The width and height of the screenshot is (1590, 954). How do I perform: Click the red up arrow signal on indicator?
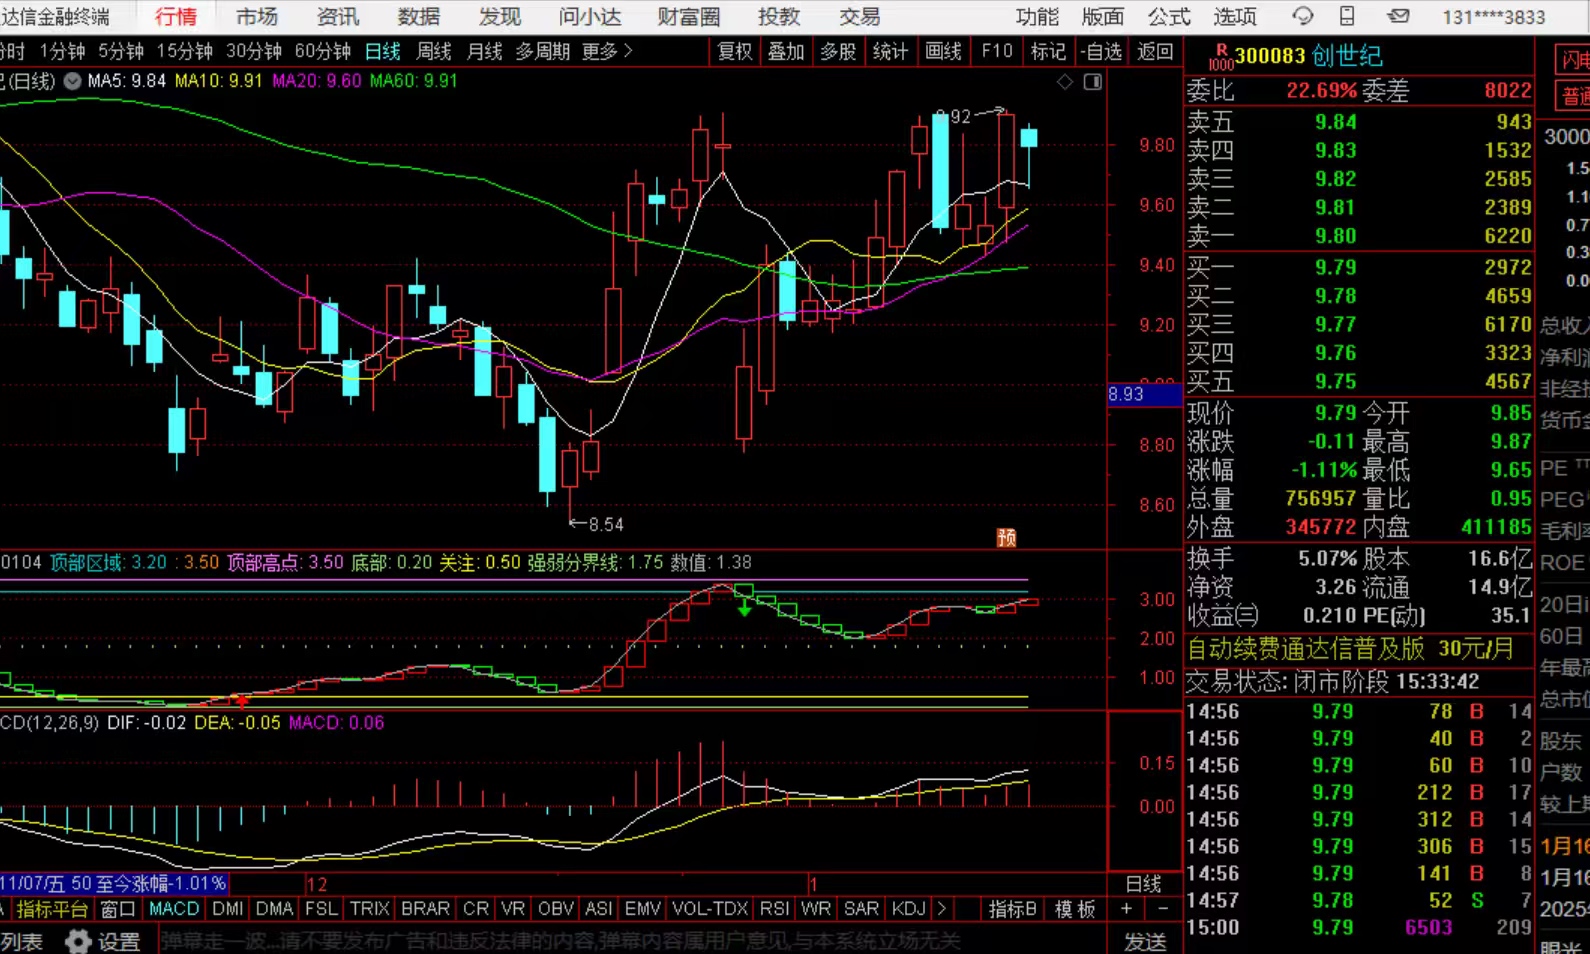(241, 701)
